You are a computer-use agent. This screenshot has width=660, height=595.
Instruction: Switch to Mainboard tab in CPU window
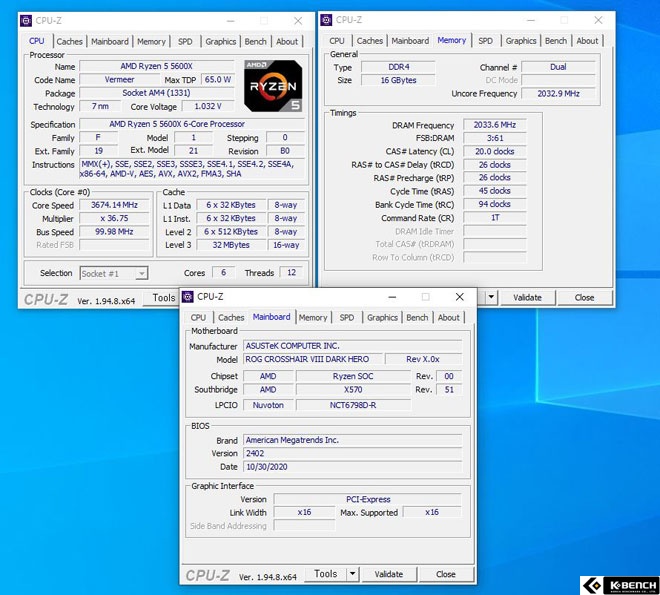(110, 42)
